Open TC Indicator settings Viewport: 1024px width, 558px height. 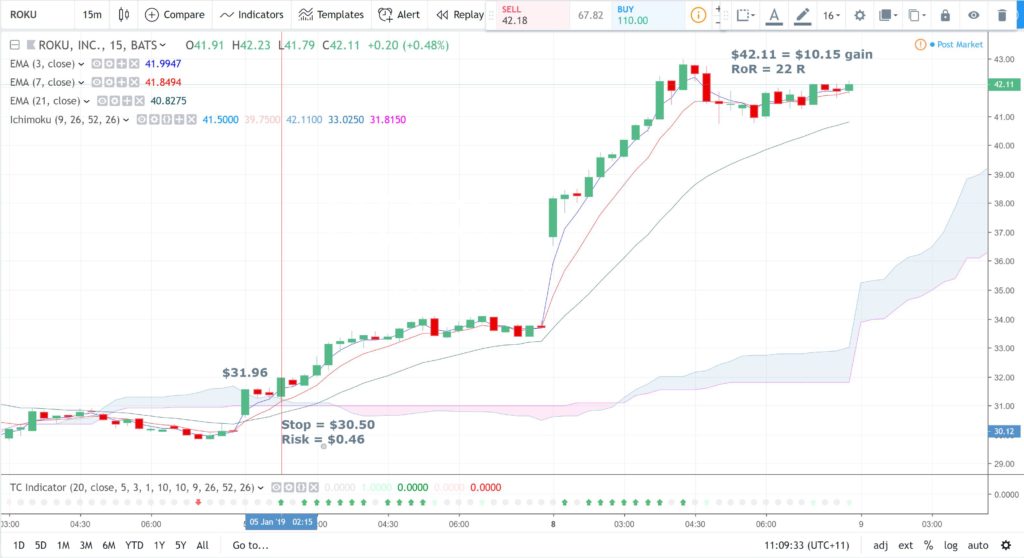[289, 487]
